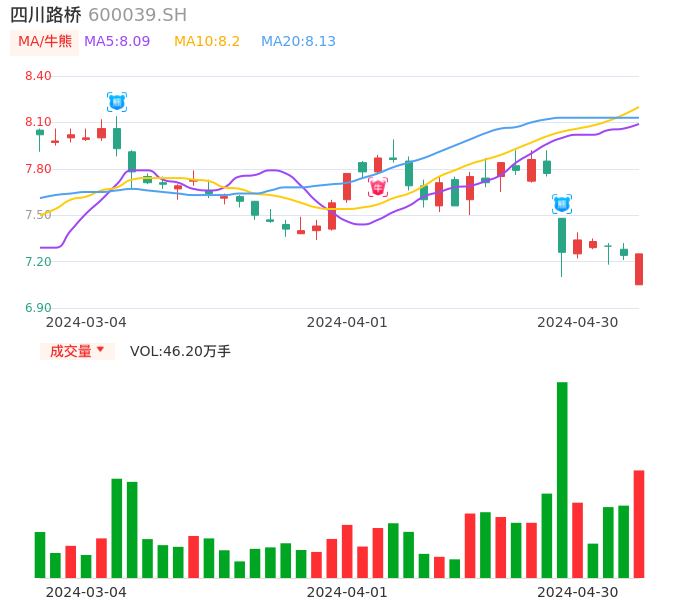This screenshot has width=686, height=606.
Task: Toggle the MA5 moving average legend
Action: tap(117, 42)
